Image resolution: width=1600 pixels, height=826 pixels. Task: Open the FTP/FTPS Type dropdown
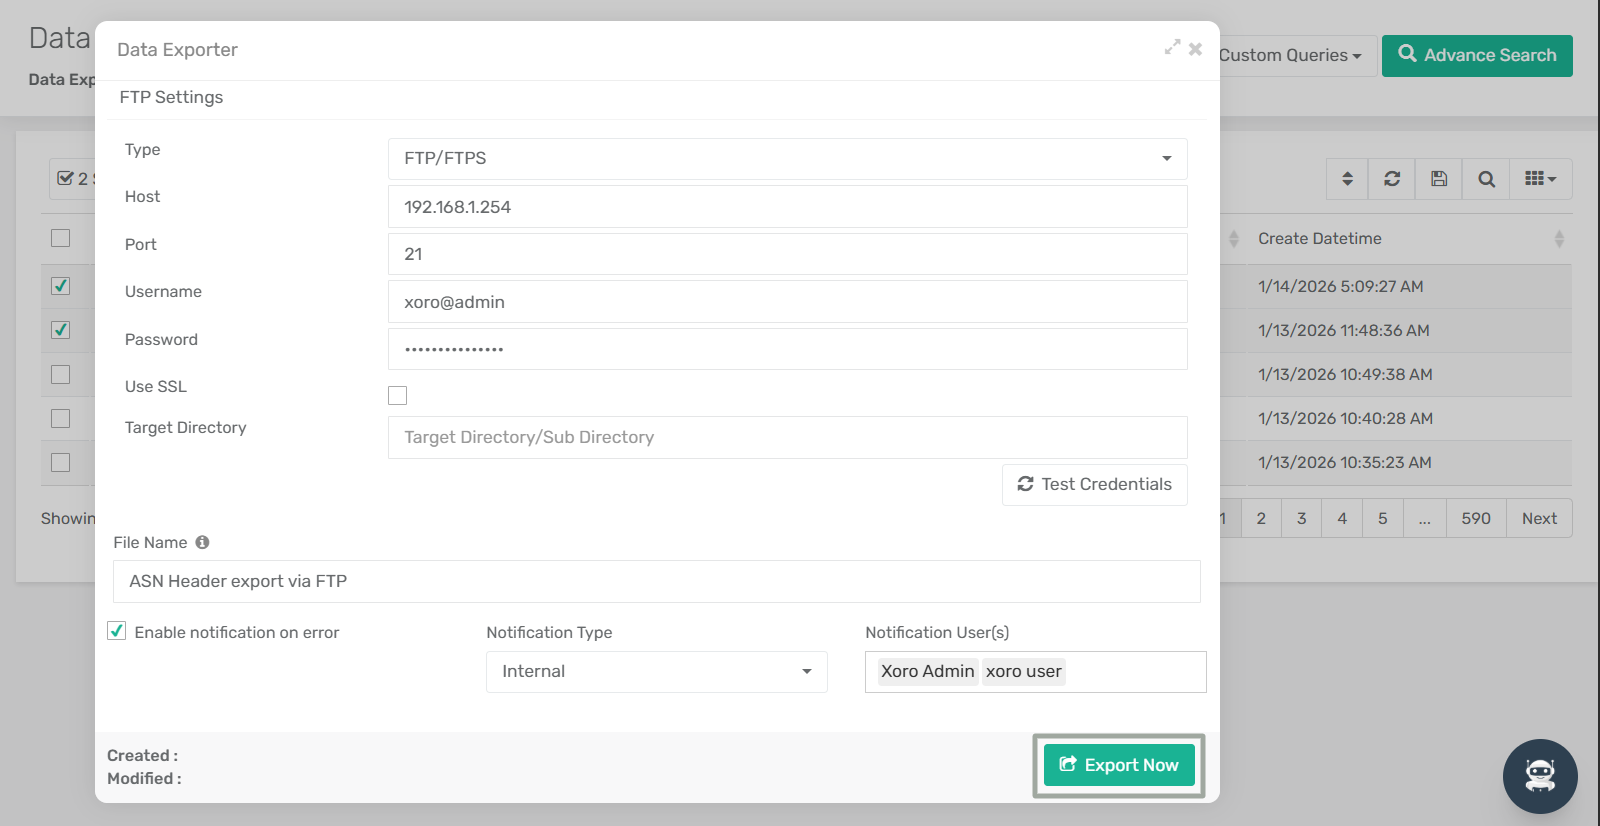tap(787, 158)
